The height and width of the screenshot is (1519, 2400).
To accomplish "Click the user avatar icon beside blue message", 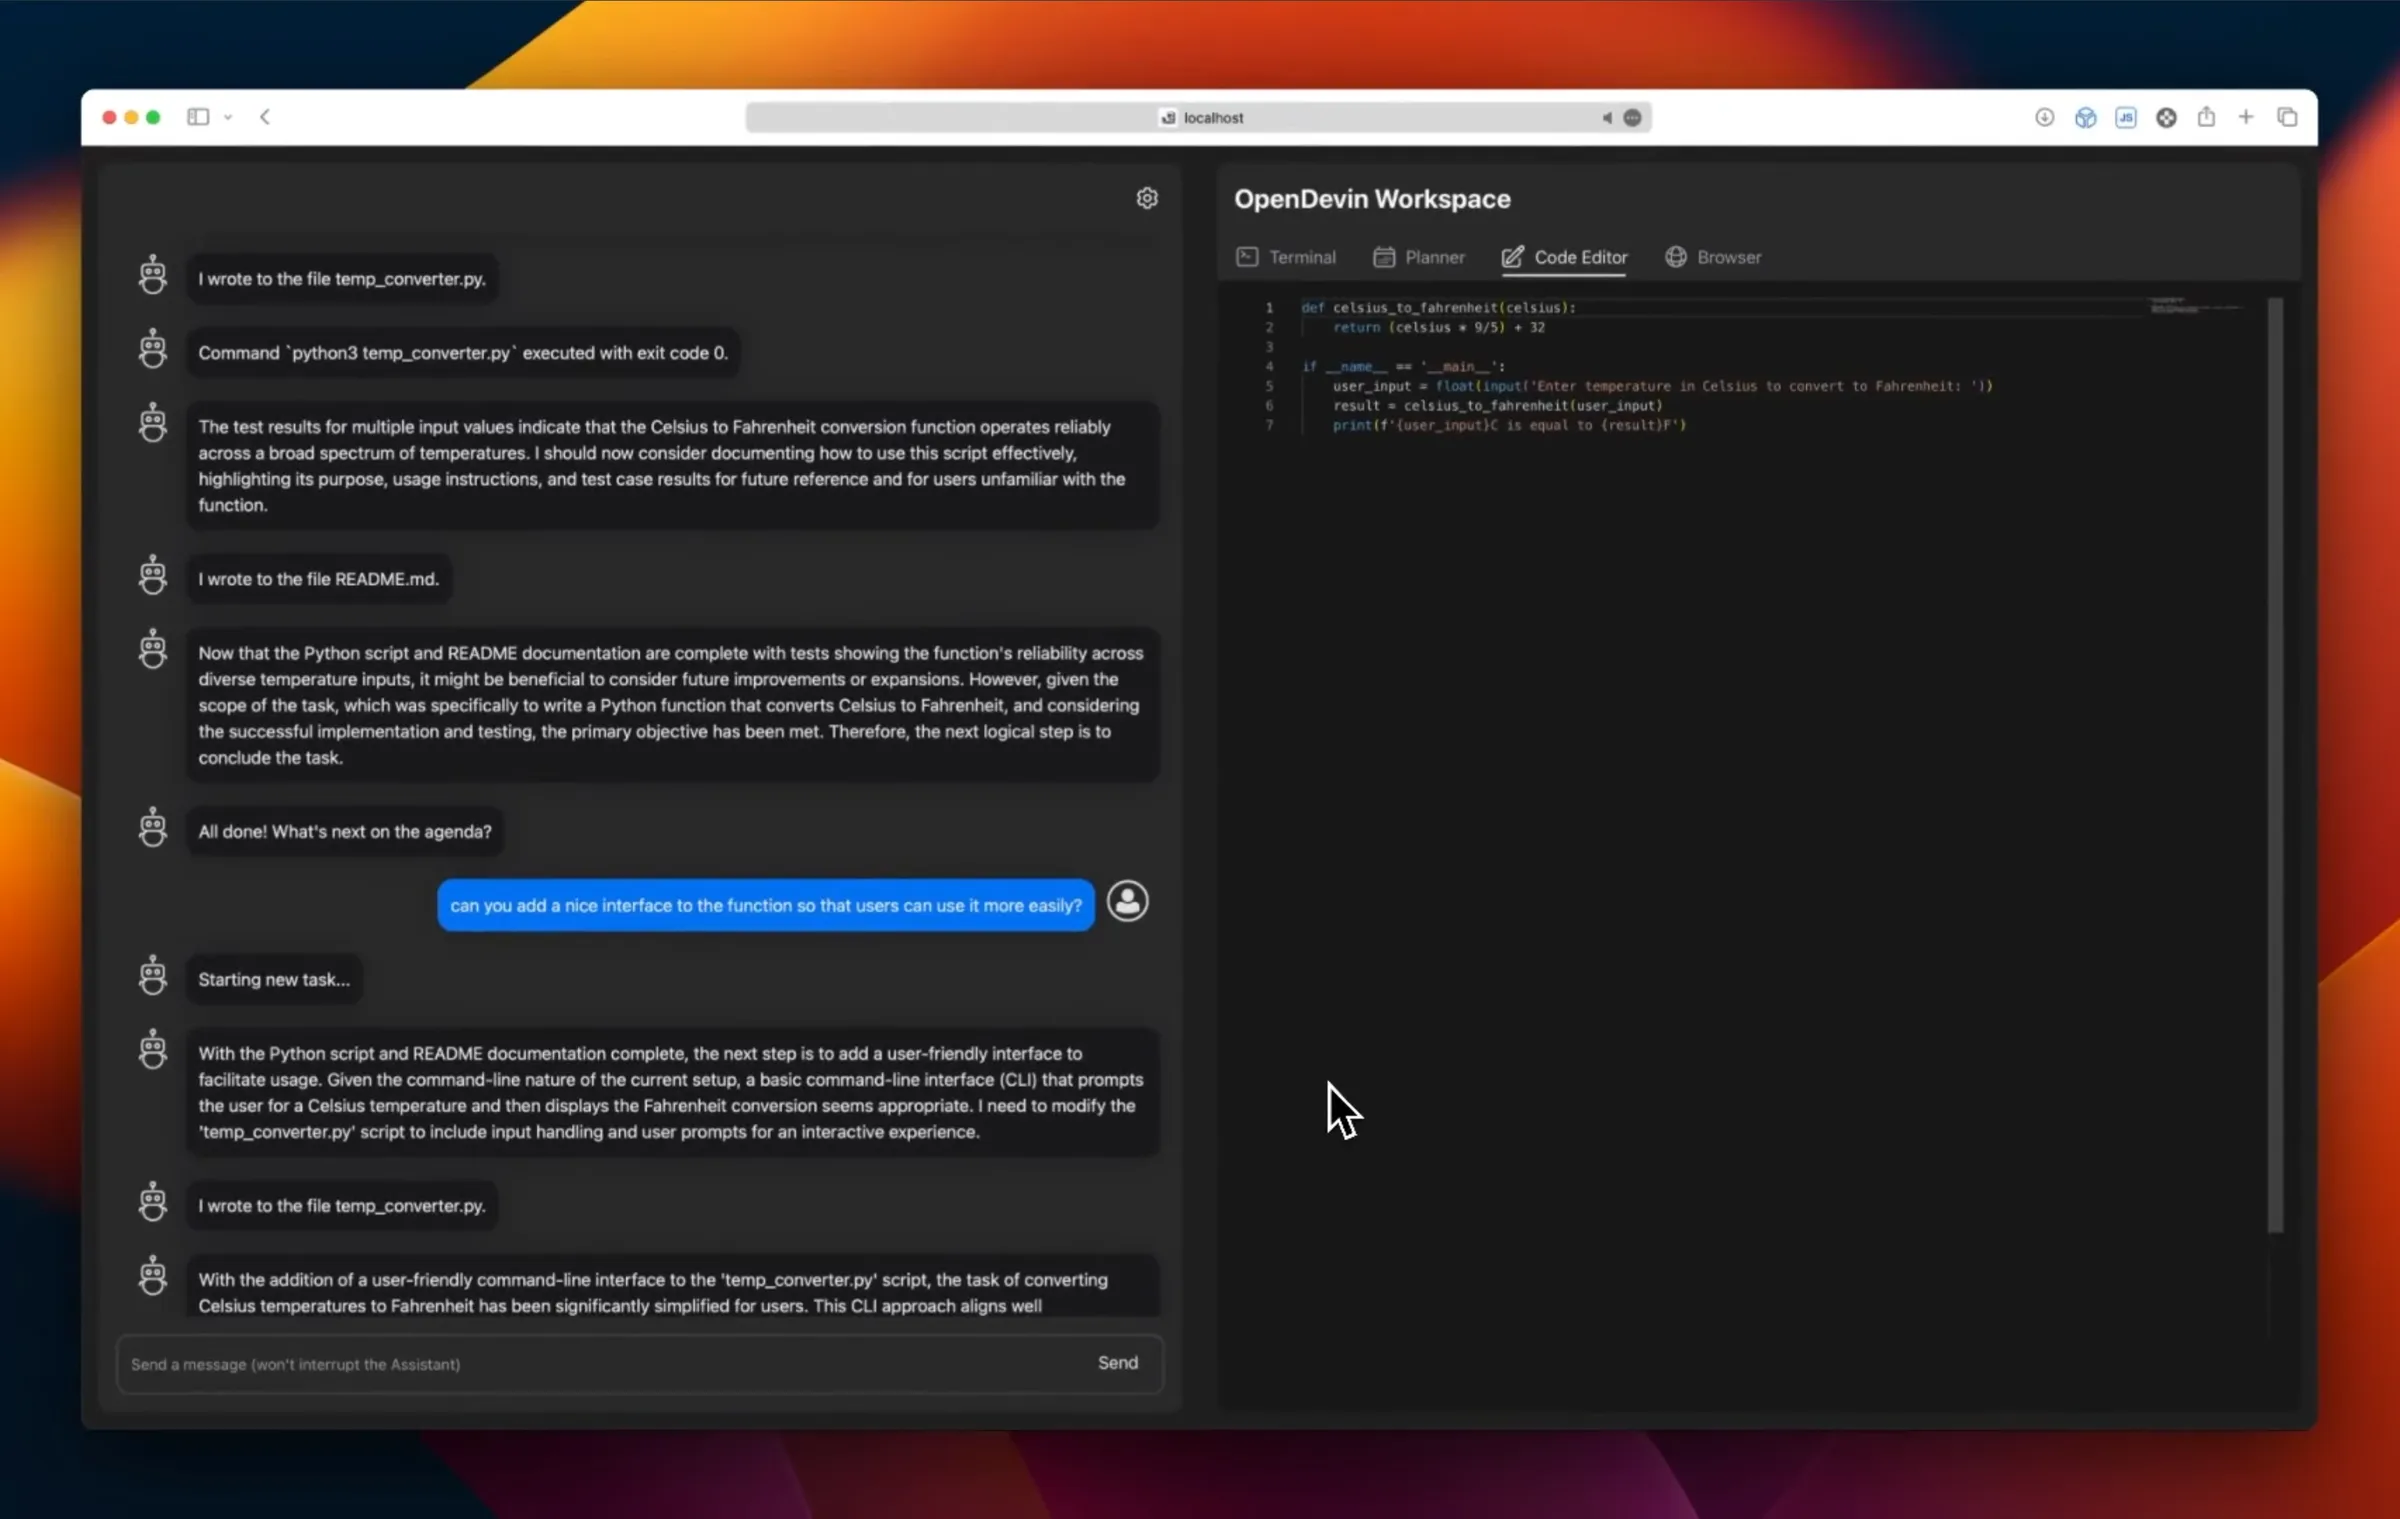I will (1127, 901).
